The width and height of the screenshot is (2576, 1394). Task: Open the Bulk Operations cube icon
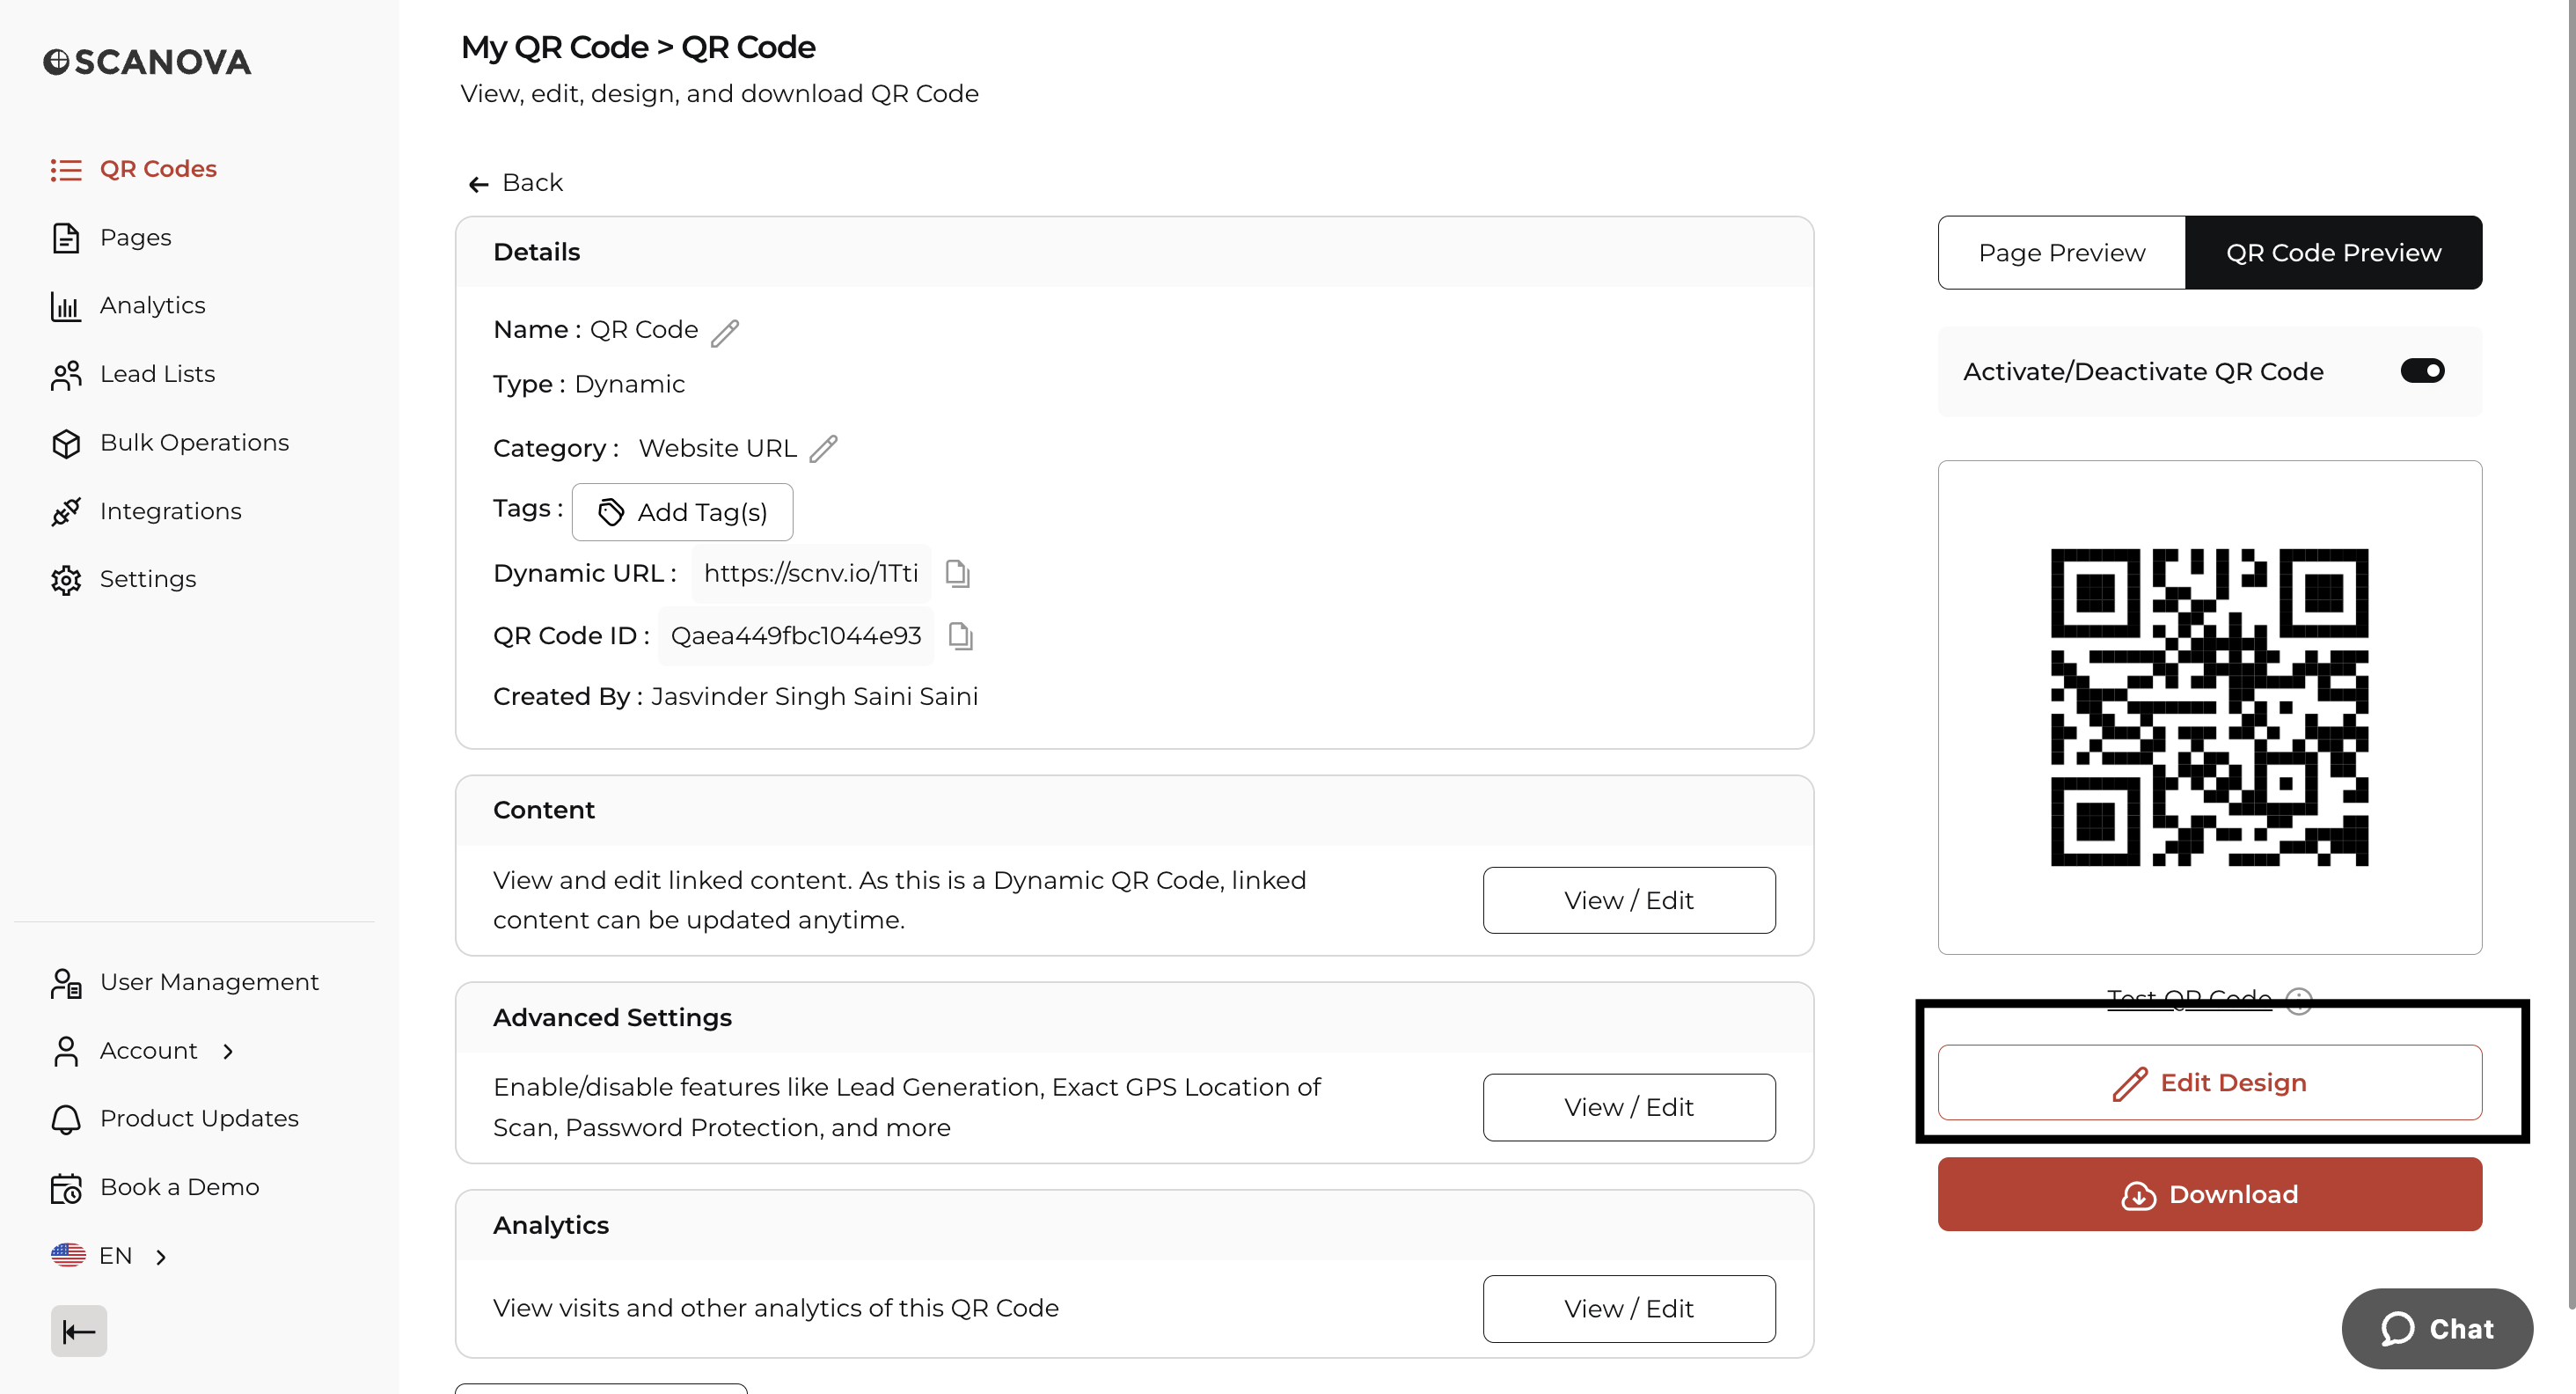[x=66, y=443]
